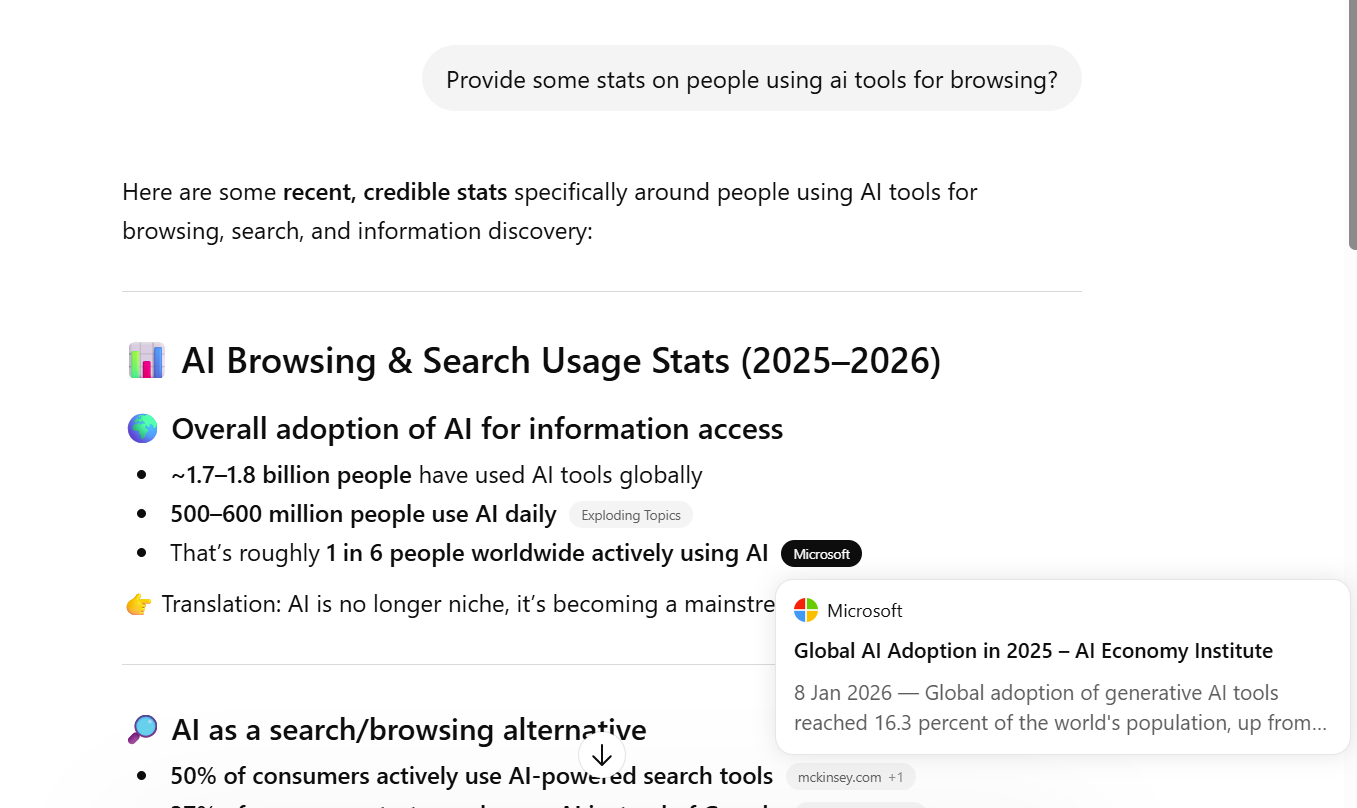Click the Microsoft source name in the card
Image resolution: width=1357 pixels, height=808 pixels.
coord(864,610)
